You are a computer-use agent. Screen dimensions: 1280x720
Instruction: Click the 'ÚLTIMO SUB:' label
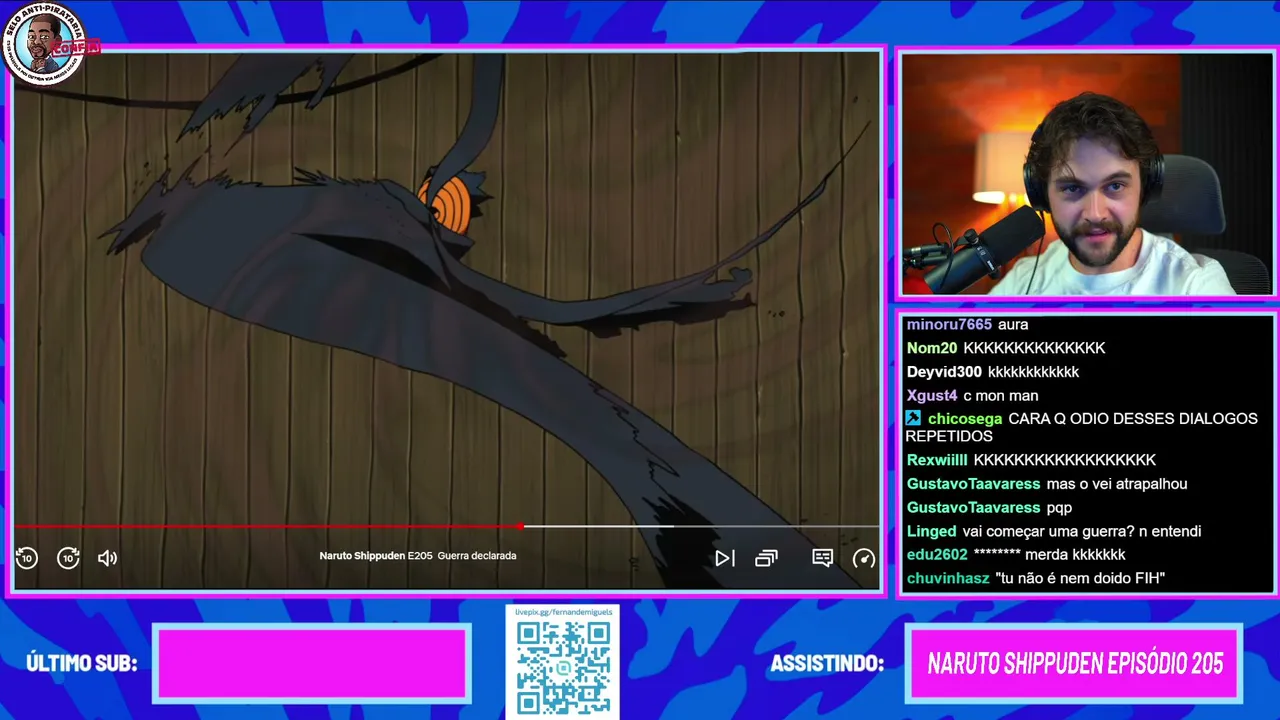(81, 663)
